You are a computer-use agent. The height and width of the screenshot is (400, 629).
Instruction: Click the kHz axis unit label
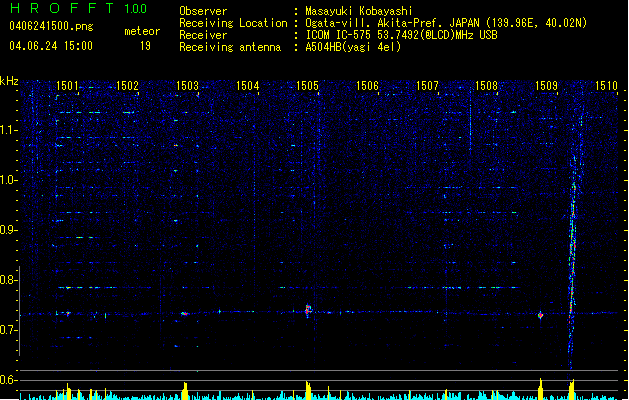9,81
